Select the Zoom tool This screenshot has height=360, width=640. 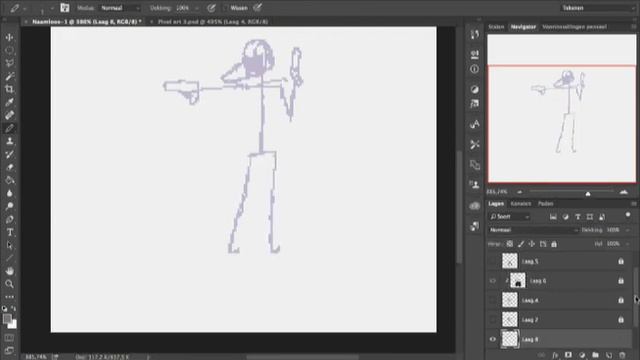coord(9,284)
